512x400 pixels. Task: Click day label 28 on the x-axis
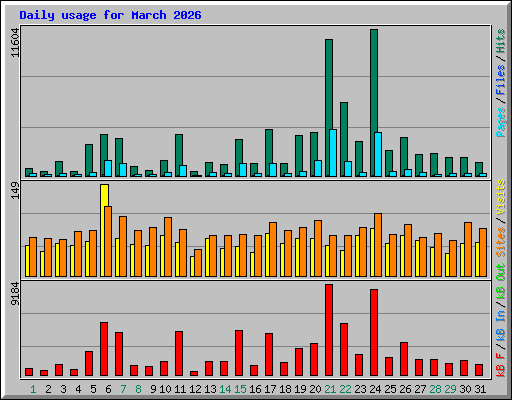pos(435,389)
